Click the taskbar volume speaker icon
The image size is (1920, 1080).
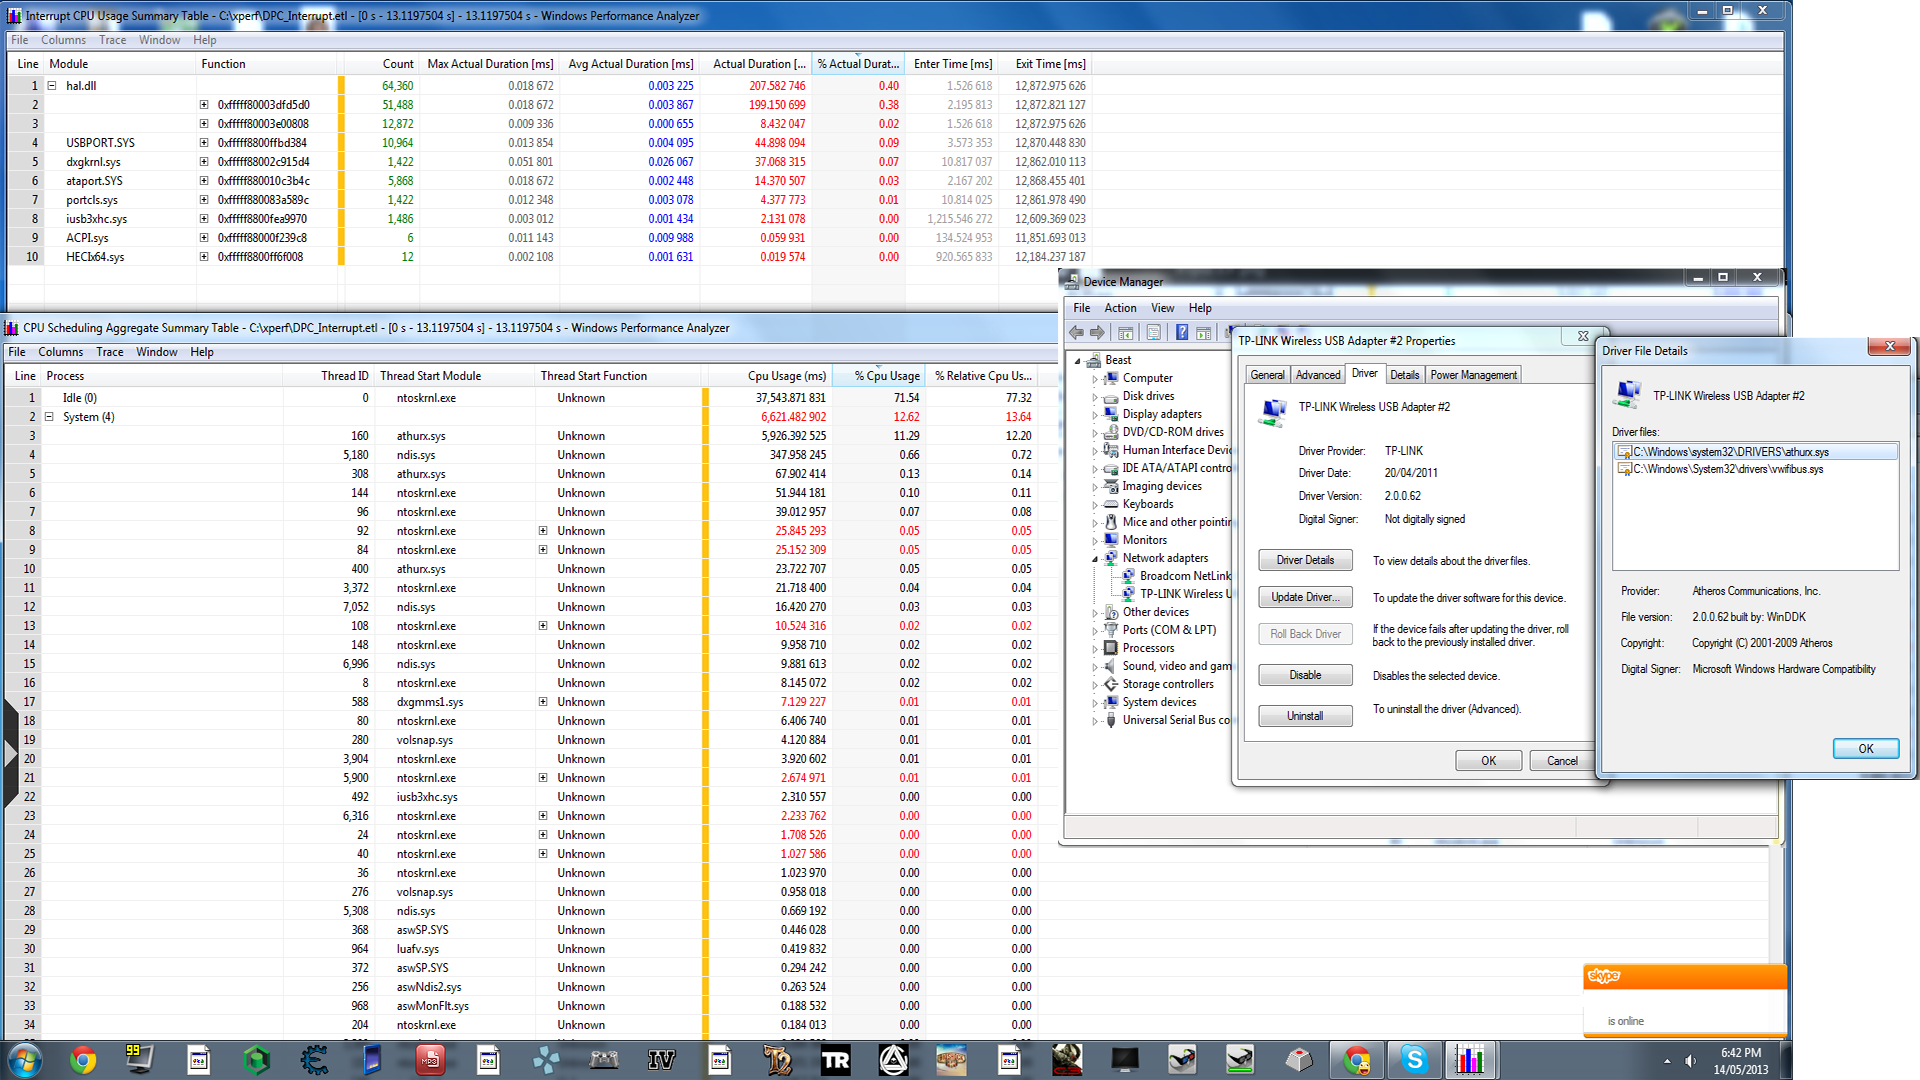(1690, 1061)
